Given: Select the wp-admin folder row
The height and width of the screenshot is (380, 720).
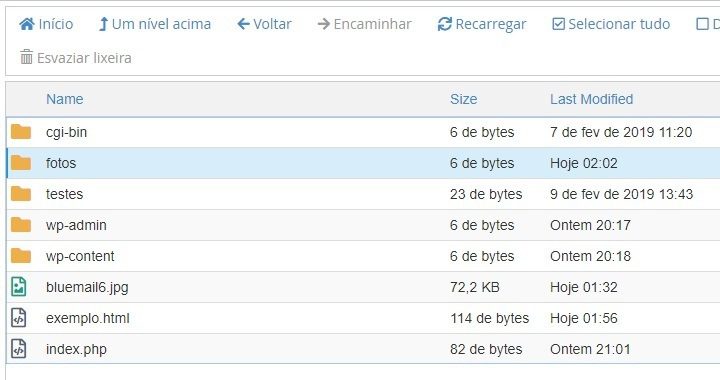Looking at the screenshot, I should pos(363,225).
